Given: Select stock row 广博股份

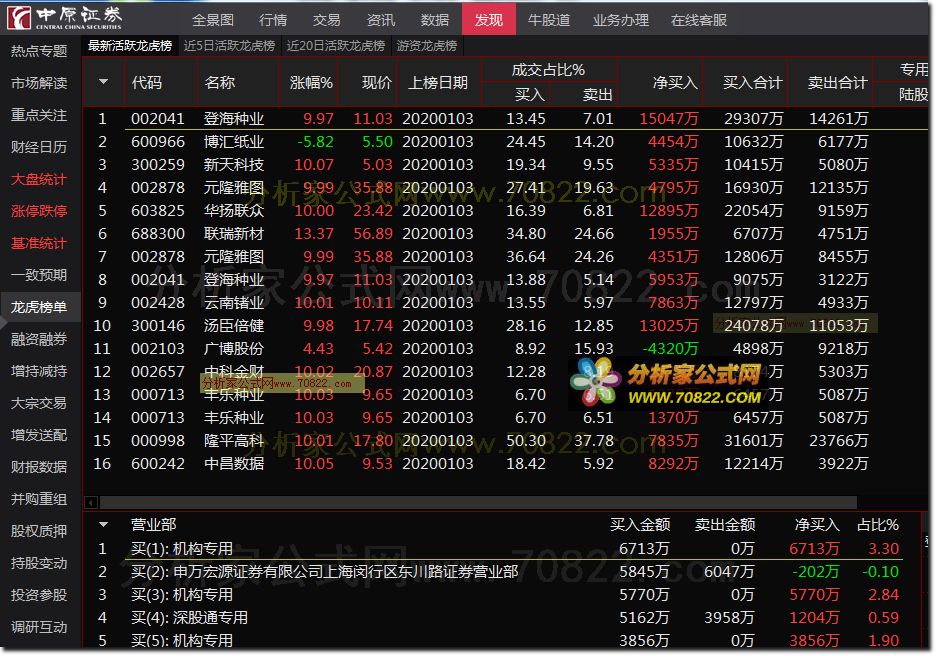Looking at the screenshot, I should coord(506,348).
